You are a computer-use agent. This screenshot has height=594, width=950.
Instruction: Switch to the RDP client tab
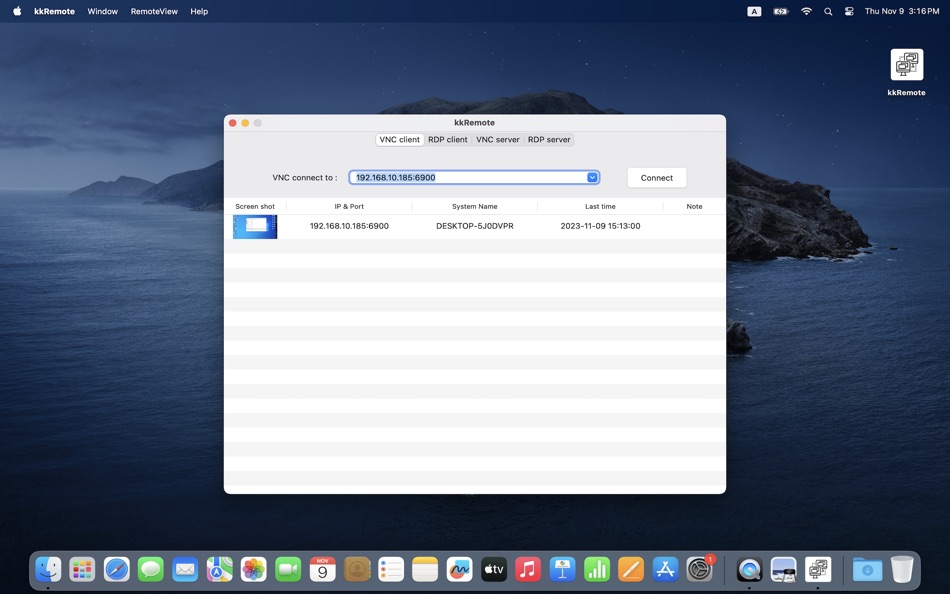tap(448, 139)
